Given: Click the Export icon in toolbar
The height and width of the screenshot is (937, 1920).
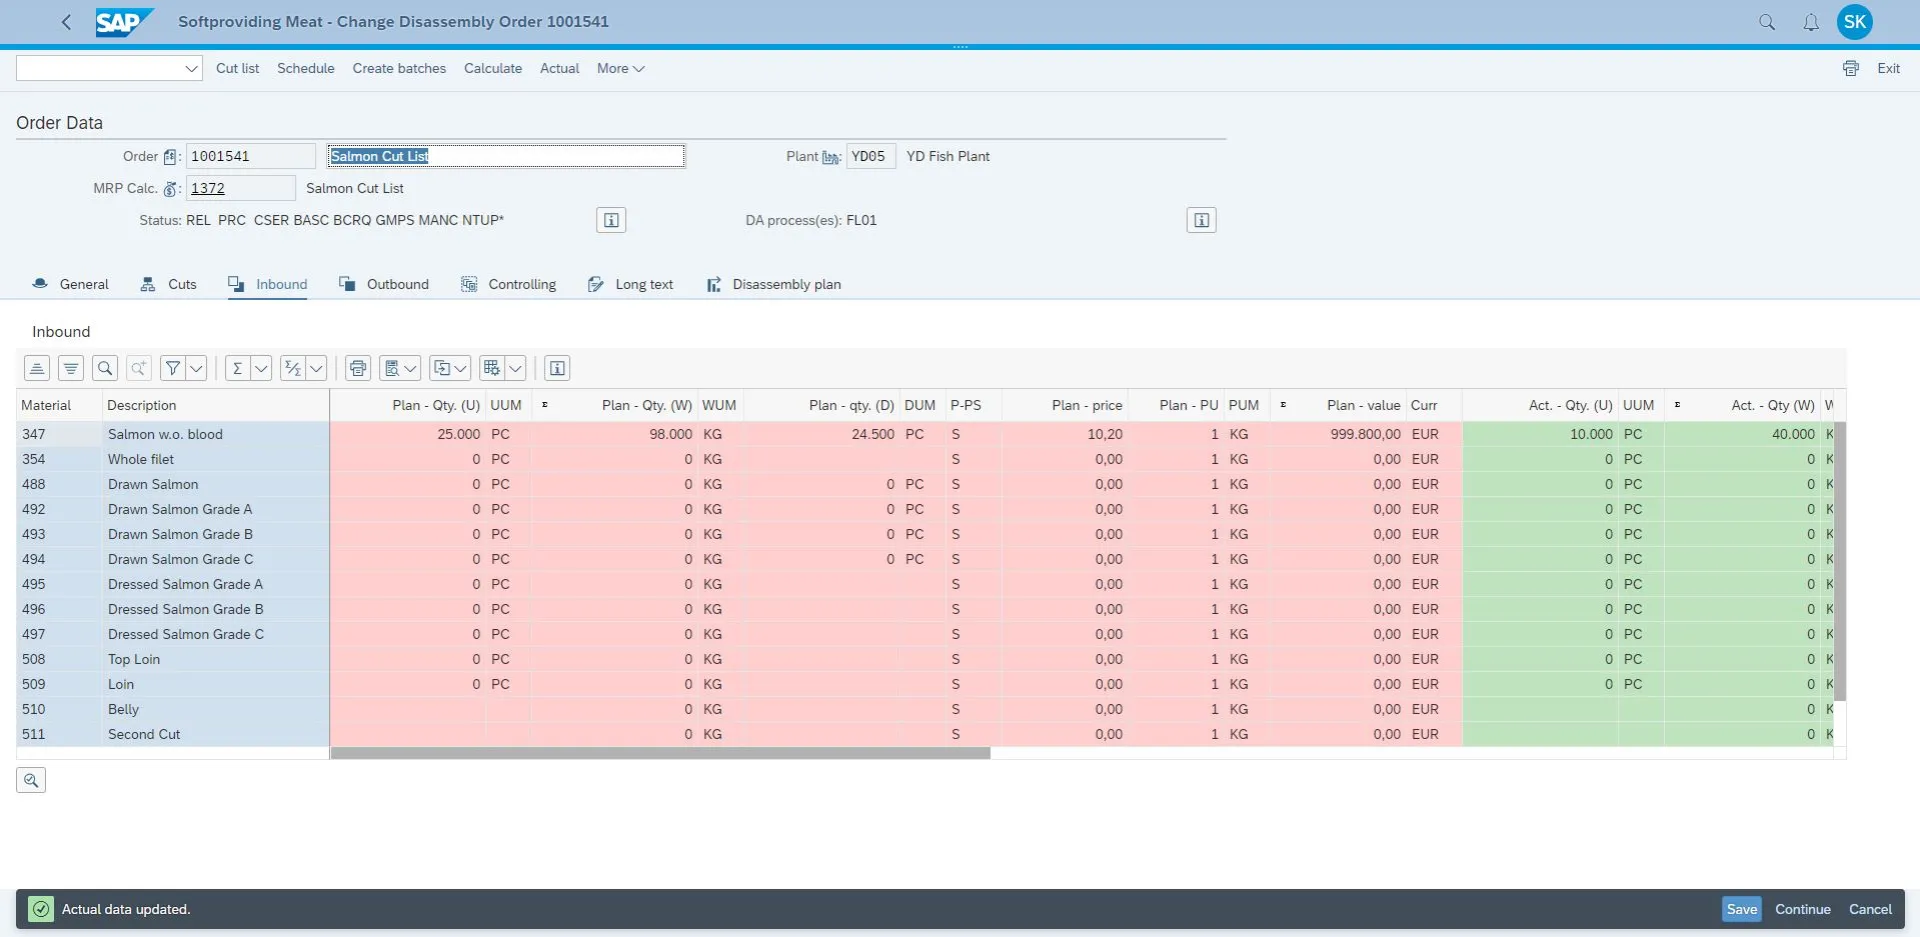Looking at the screenshot, I should coord(442,368).
